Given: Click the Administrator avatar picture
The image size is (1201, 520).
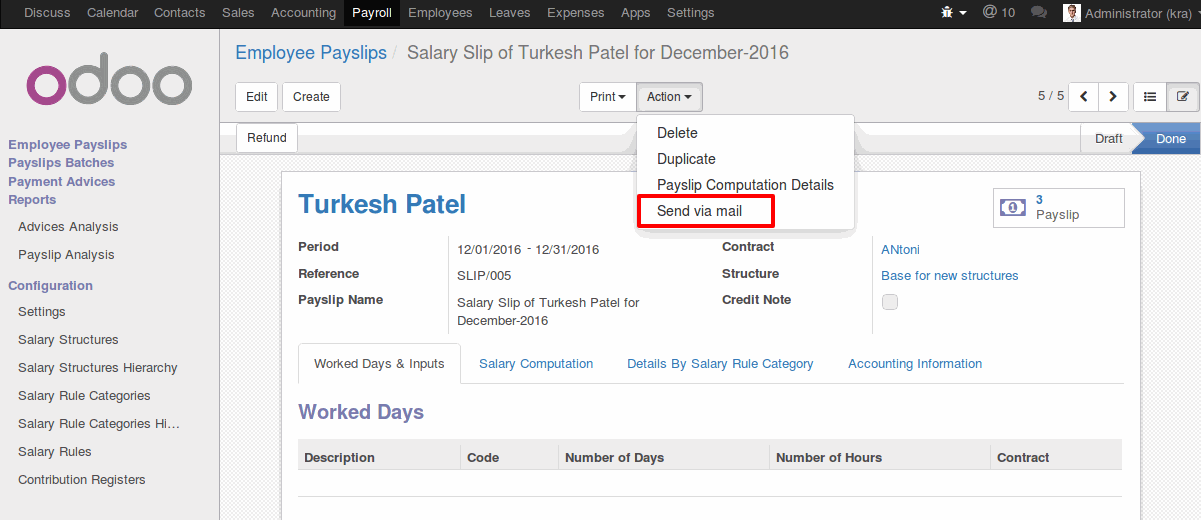Looking at the screenshot, I should [1071, 13].
